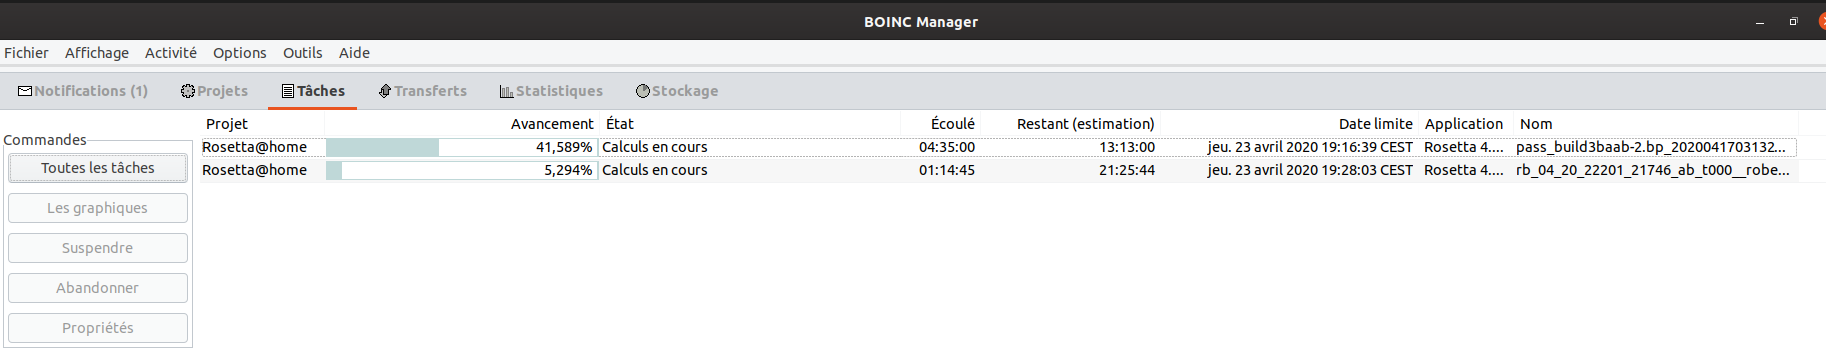The image size is (1826, 361).
Task: Click the Abandonner button
Action: point(98,288)
